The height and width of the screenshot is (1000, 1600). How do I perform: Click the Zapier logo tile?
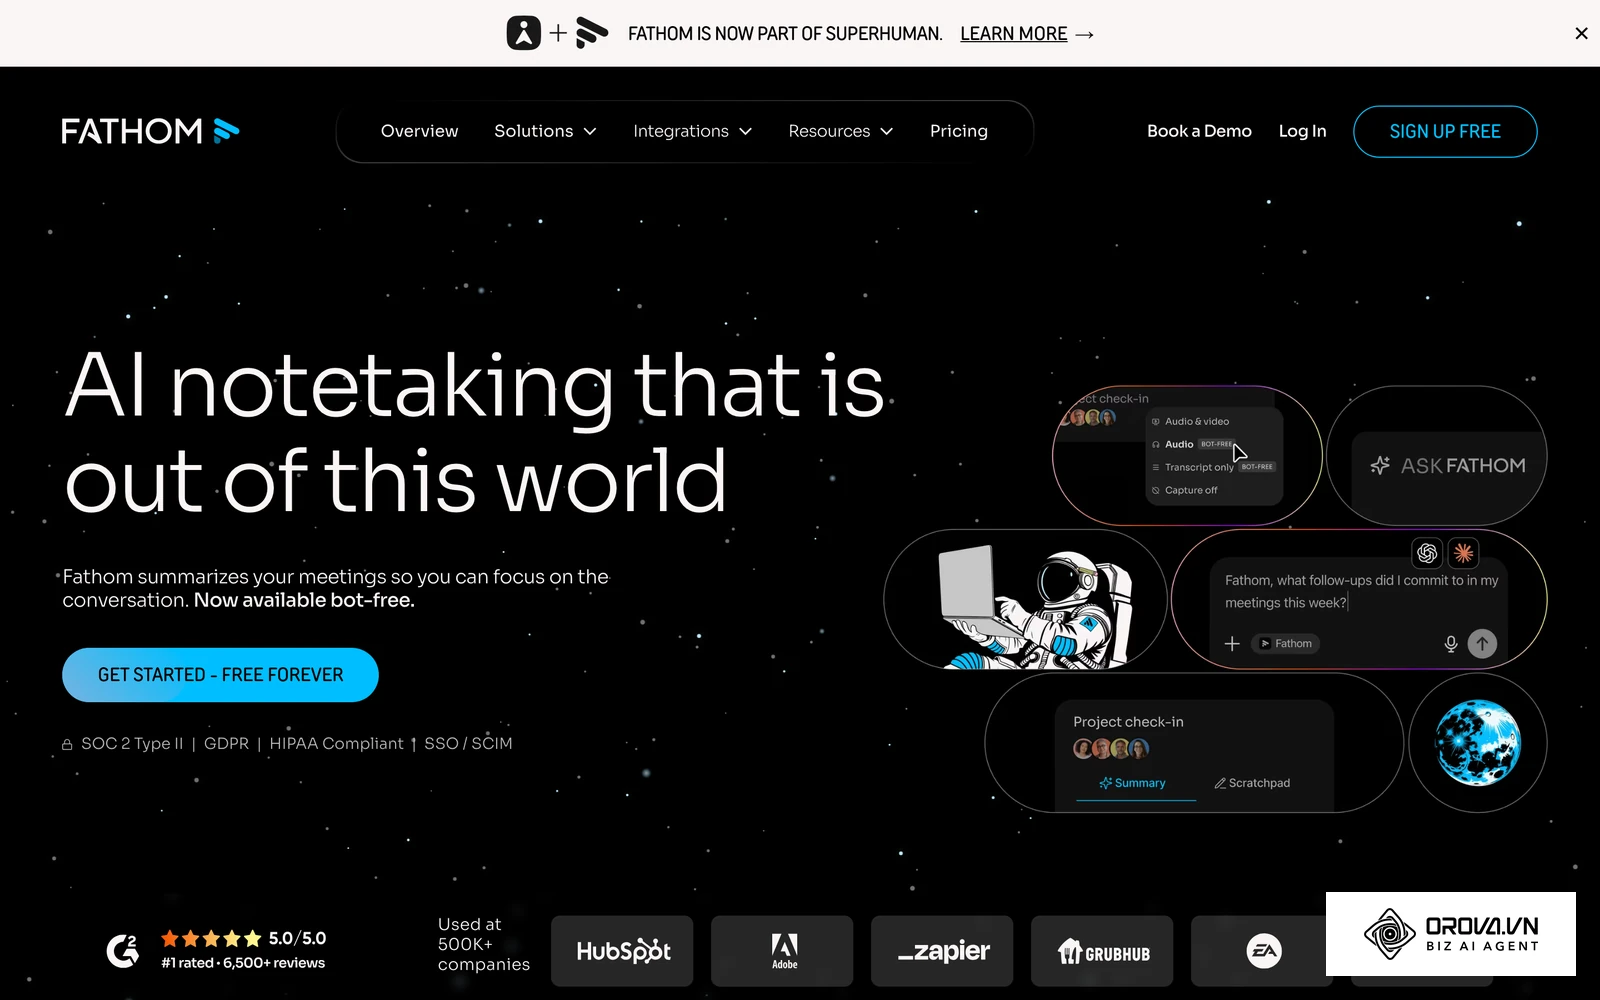click(942, 951)
